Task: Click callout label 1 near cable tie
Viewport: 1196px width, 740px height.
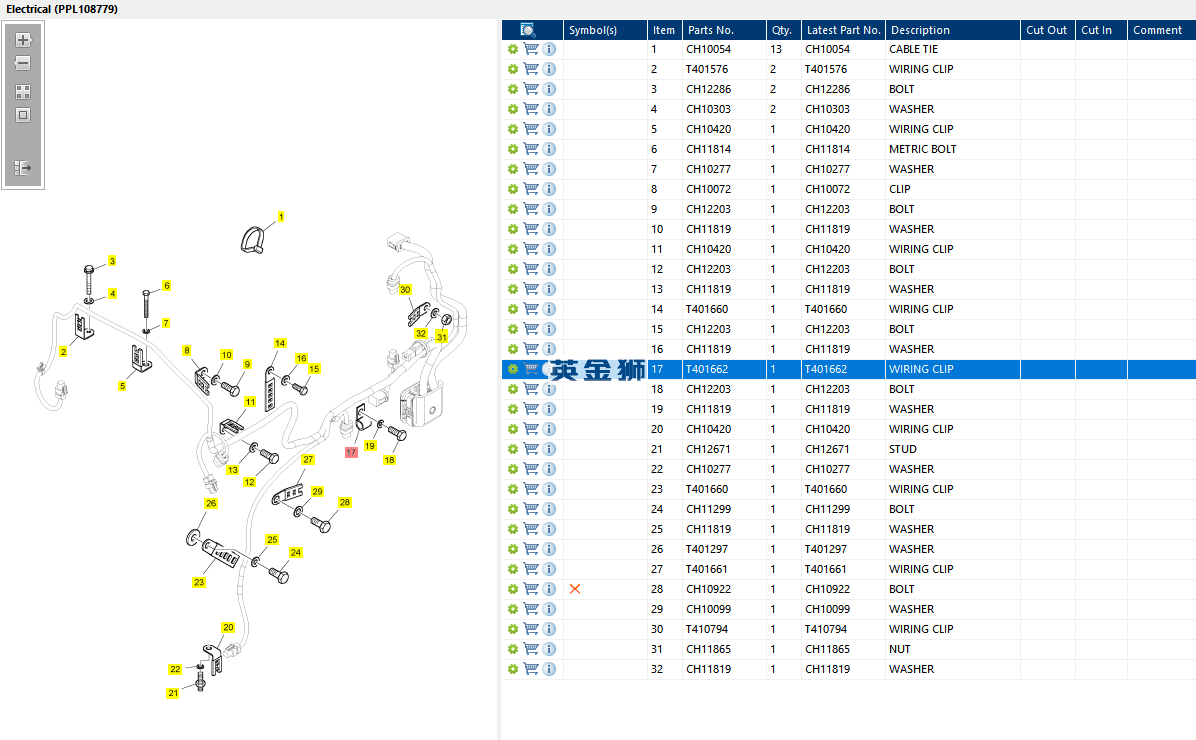Action: 281,217
